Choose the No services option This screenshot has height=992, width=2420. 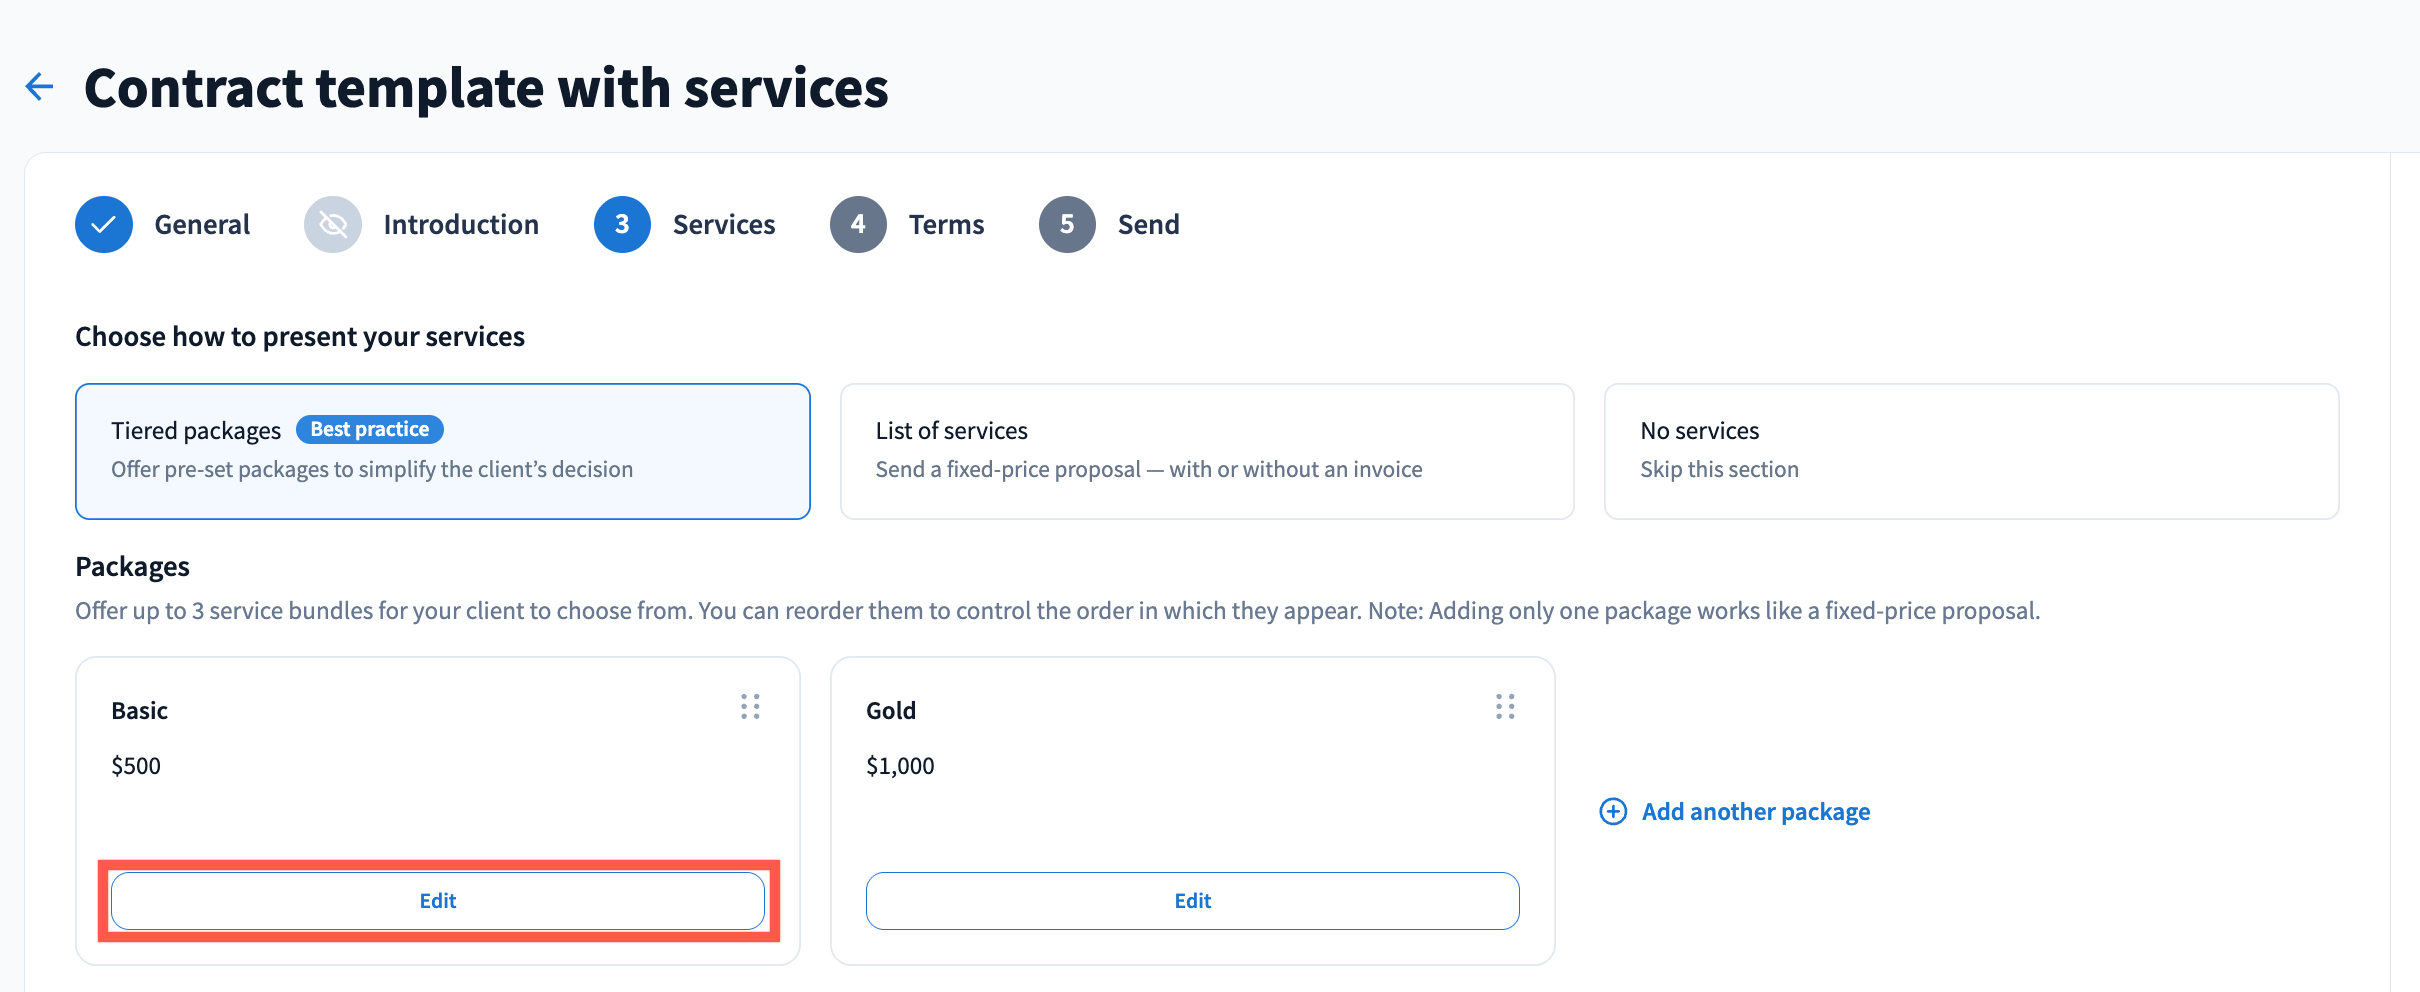tap(1971, 451)
